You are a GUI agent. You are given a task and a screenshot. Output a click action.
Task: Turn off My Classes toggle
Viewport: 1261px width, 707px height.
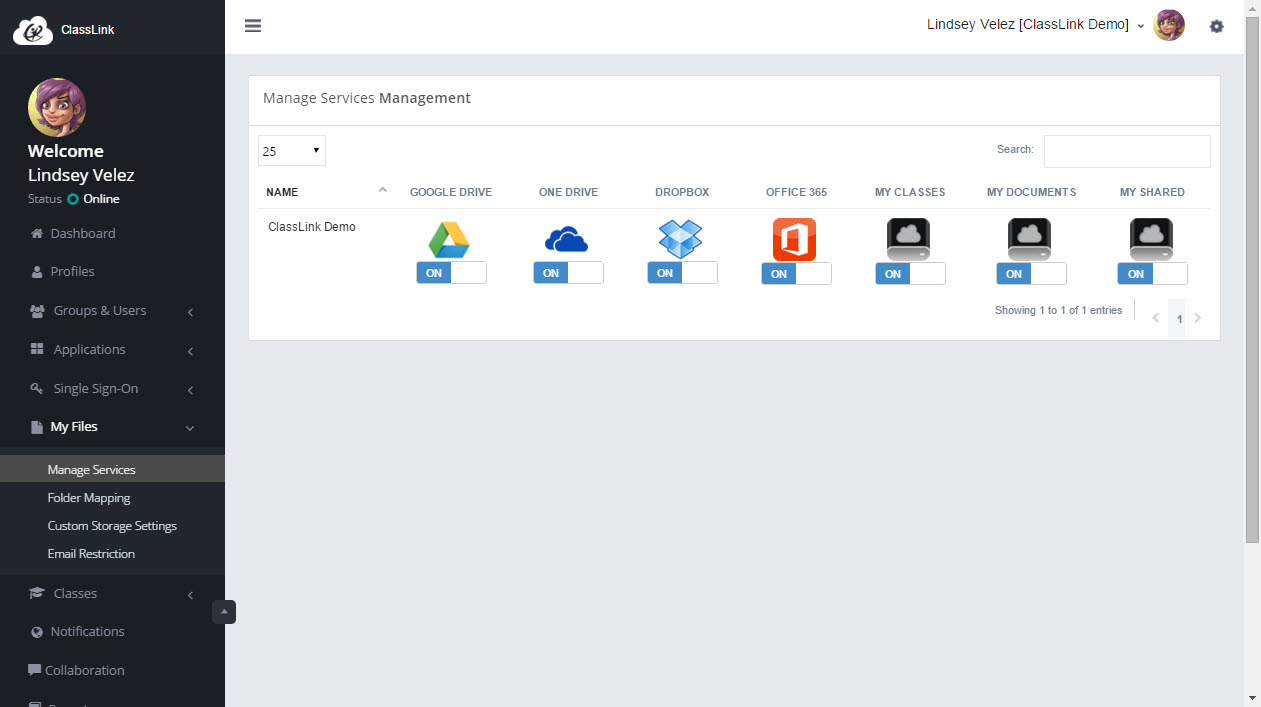[910, 274]
